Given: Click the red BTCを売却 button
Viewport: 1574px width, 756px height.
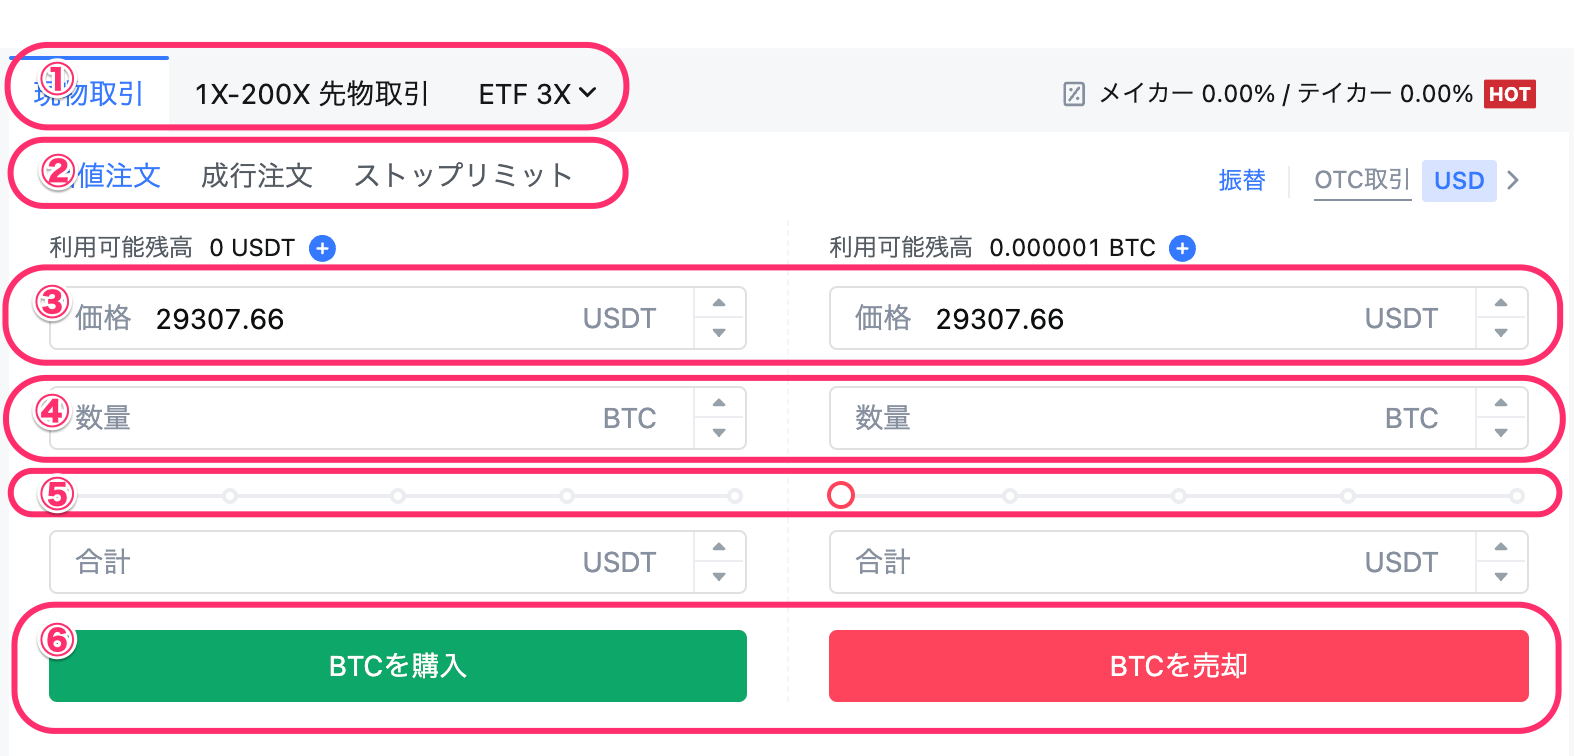Looking at the screenshot, I should click(1179, 666).
